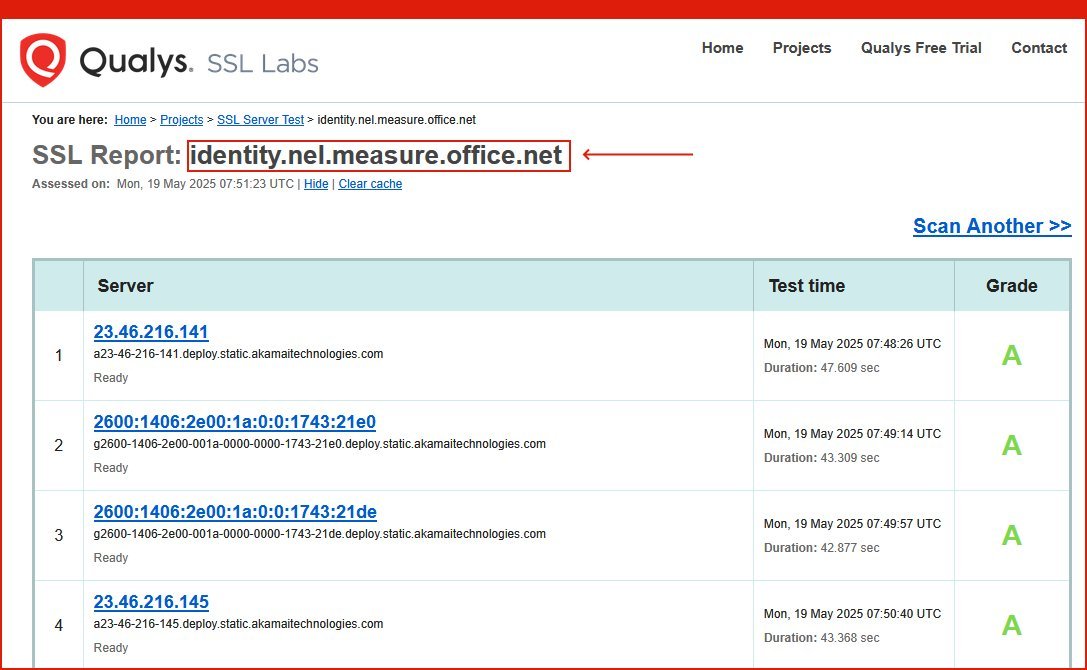Click the SSL Report domain heading identity.nel.measure.office.net

point(376,155)
